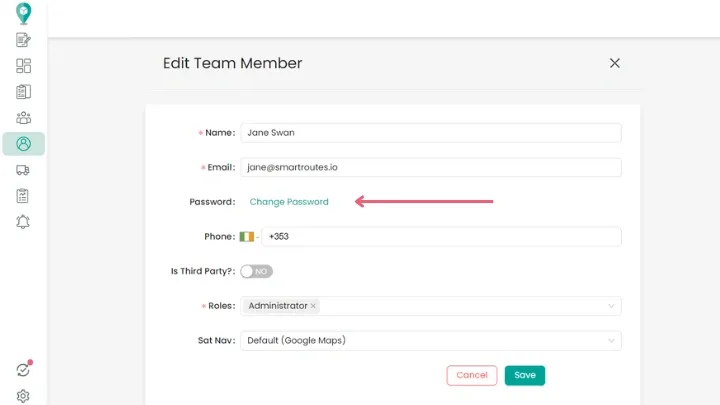Open the edit document sidebar icon
Screen dimensions: 720x405
pyautogui.click(x=23, y=41)
